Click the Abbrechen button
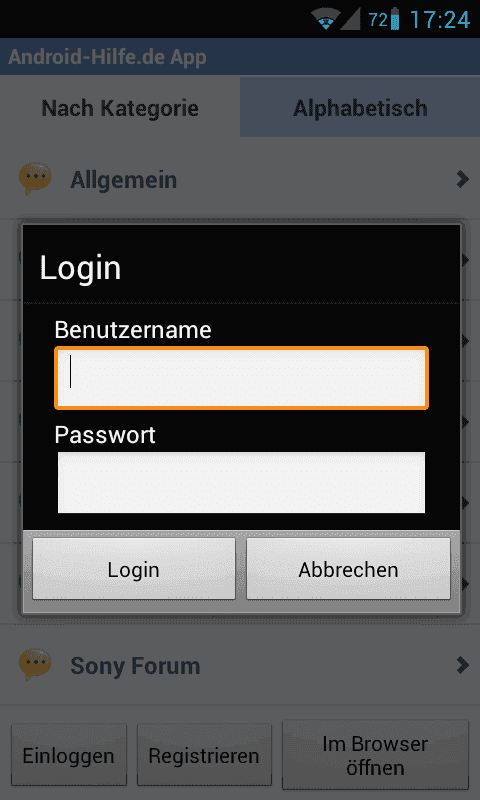 pos(348,569)
